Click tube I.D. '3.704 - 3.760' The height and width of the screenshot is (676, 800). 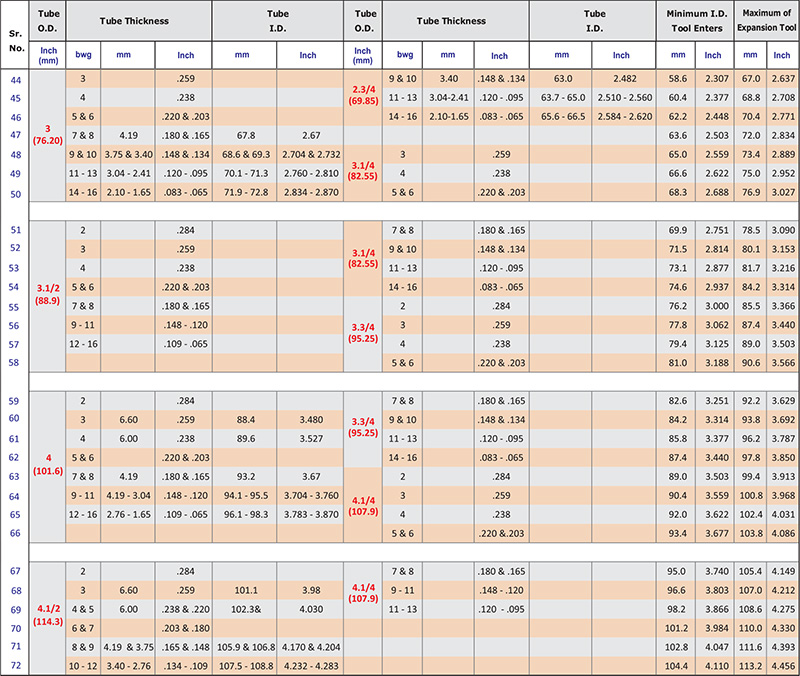(x=311, y=495)
